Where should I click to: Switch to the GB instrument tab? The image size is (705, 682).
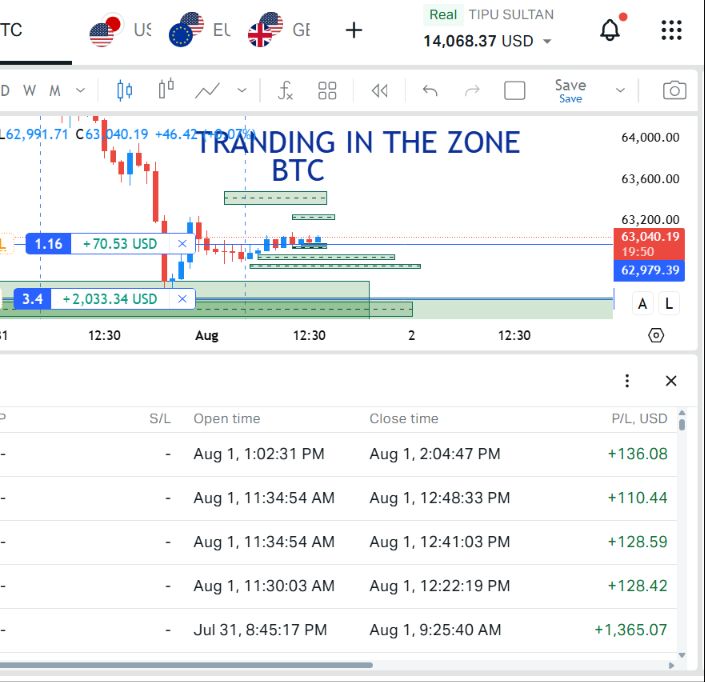click(x=279, y=30)
